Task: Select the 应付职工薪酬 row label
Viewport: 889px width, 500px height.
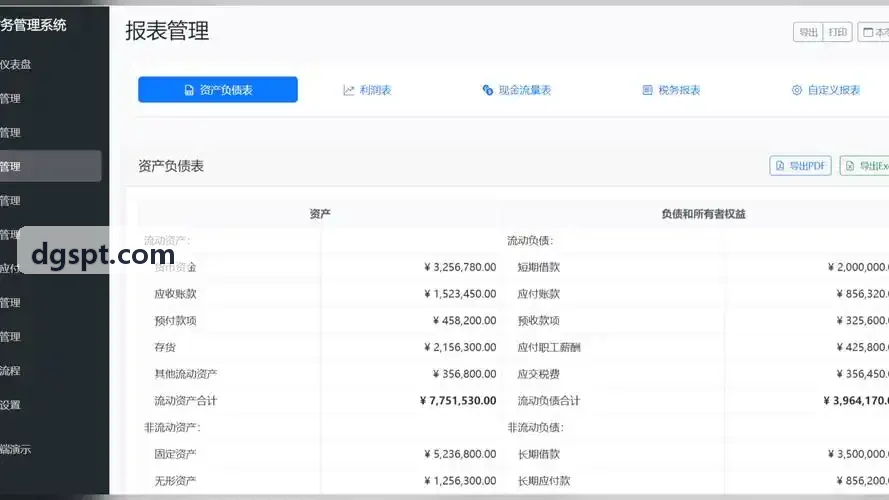Action: coord(549,347)
